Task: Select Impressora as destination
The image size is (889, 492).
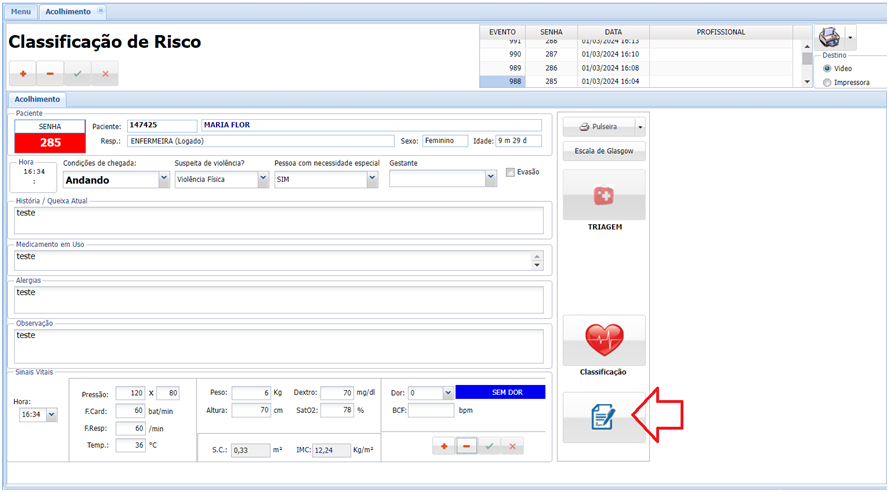Action: (826, 82)
